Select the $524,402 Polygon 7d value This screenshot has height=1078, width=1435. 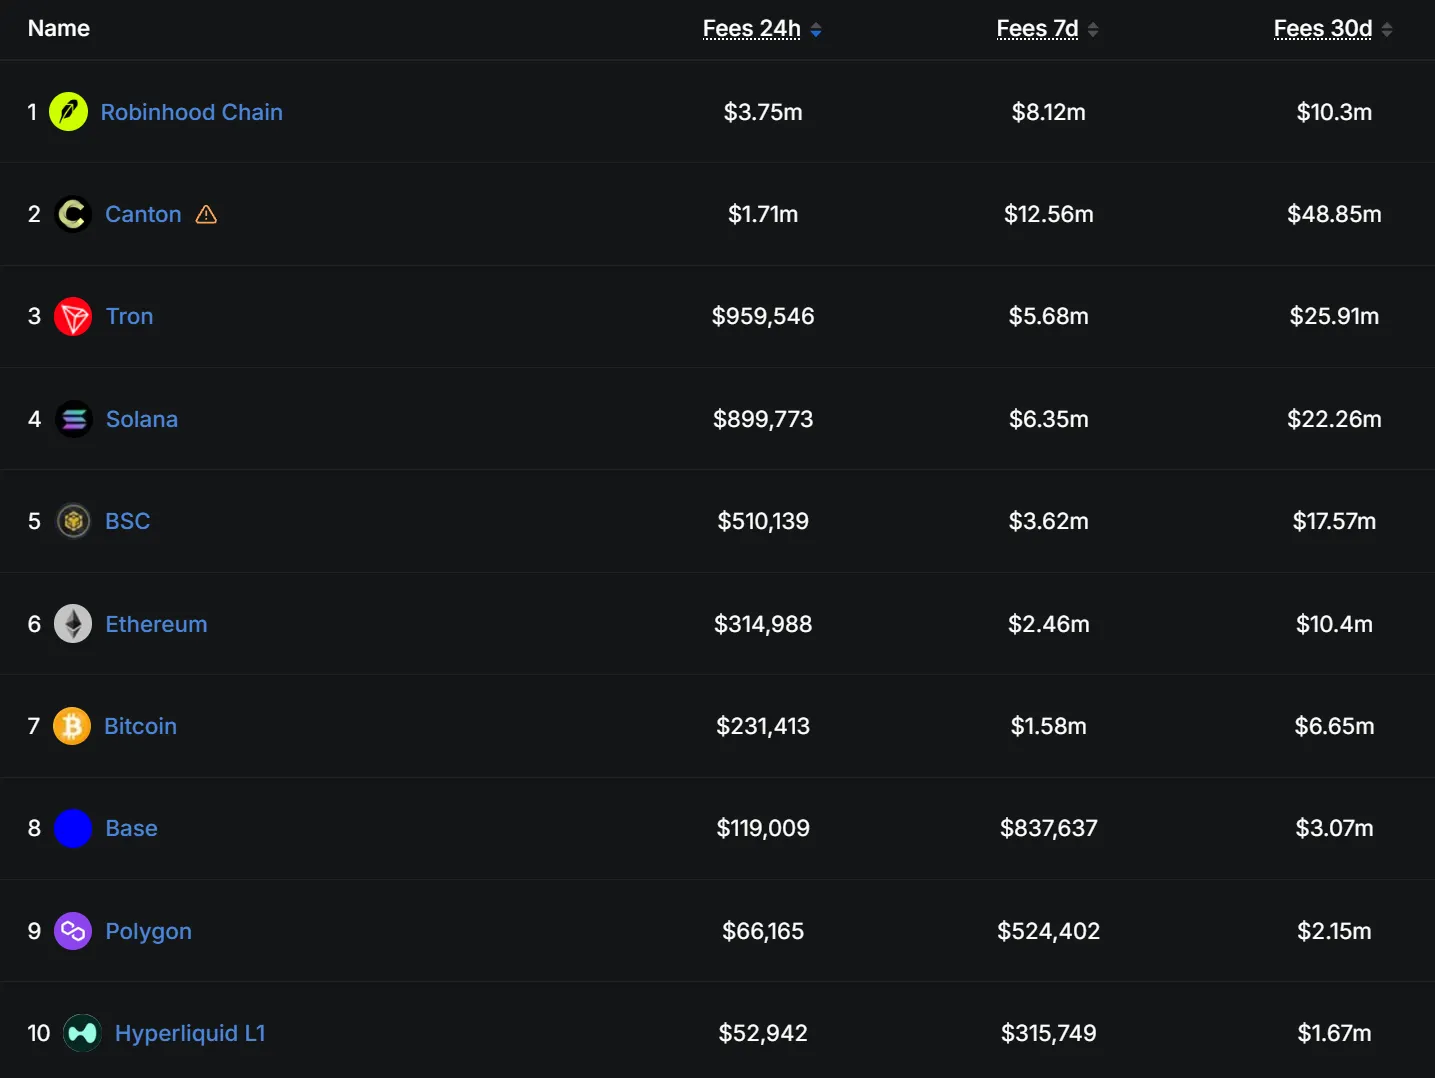(x=1049, y=931)
